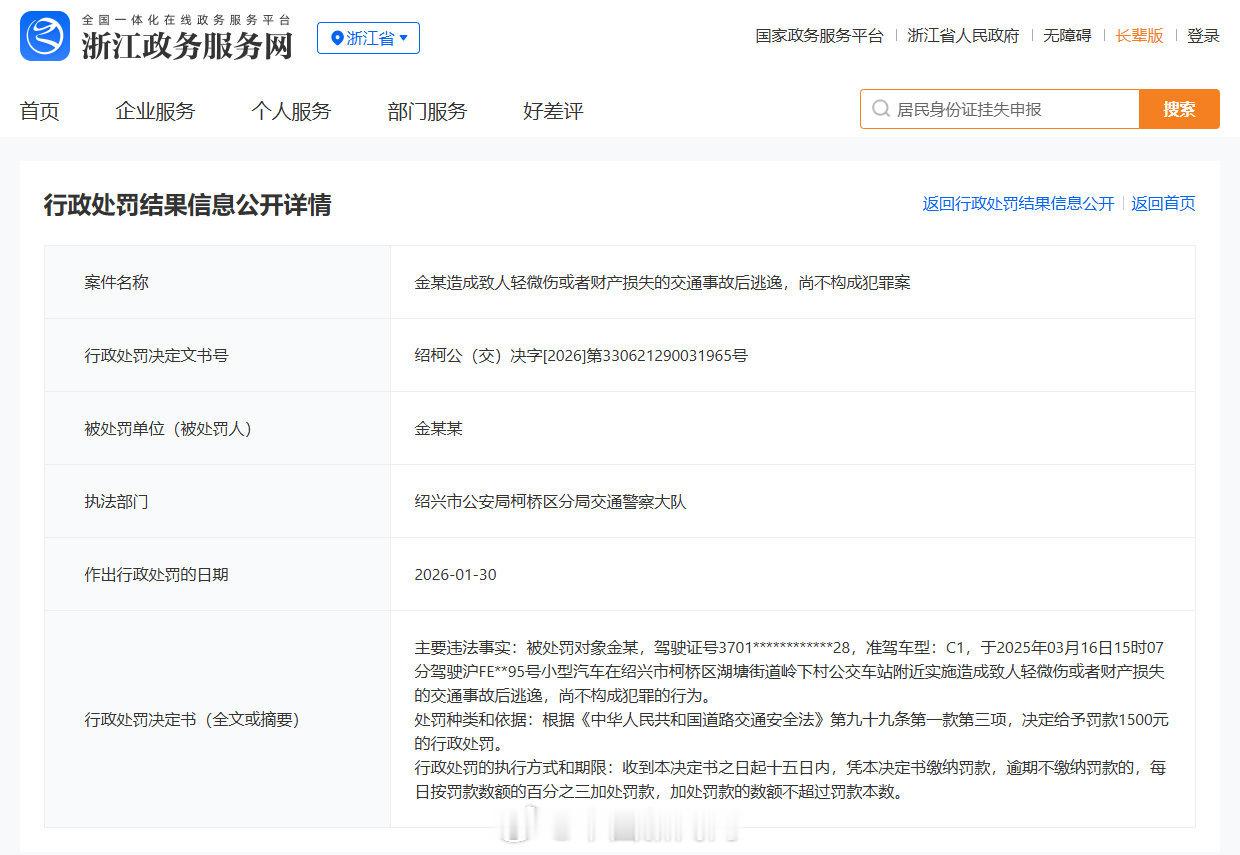Go to the 首页 navigation item

pos(39,111)
